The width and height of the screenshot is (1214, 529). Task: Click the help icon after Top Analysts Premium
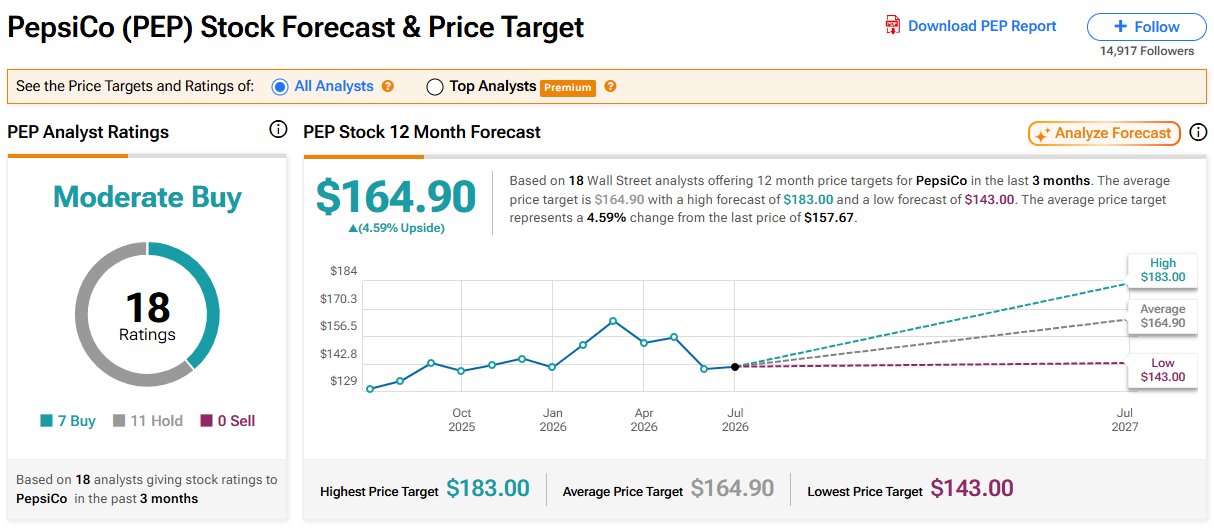(611, 87)
